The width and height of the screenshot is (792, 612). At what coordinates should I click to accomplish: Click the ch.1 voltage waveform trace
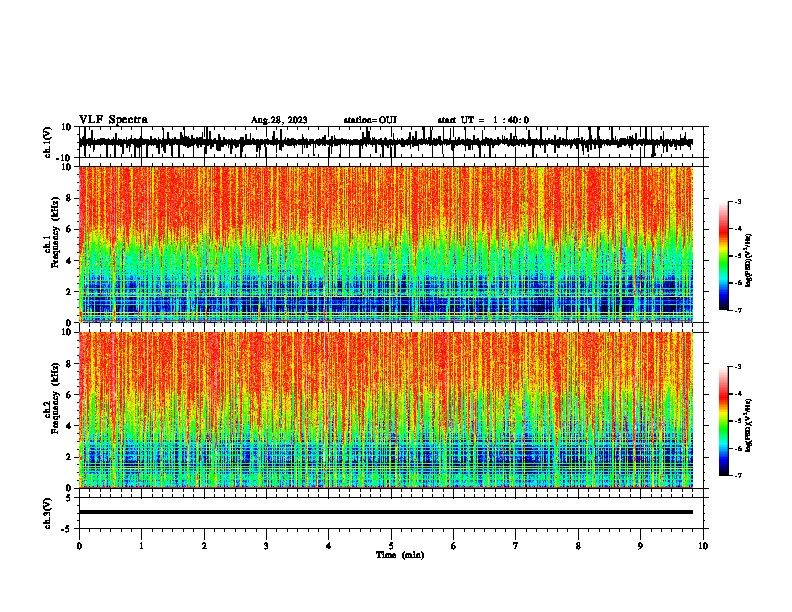(x=385, y=143)
